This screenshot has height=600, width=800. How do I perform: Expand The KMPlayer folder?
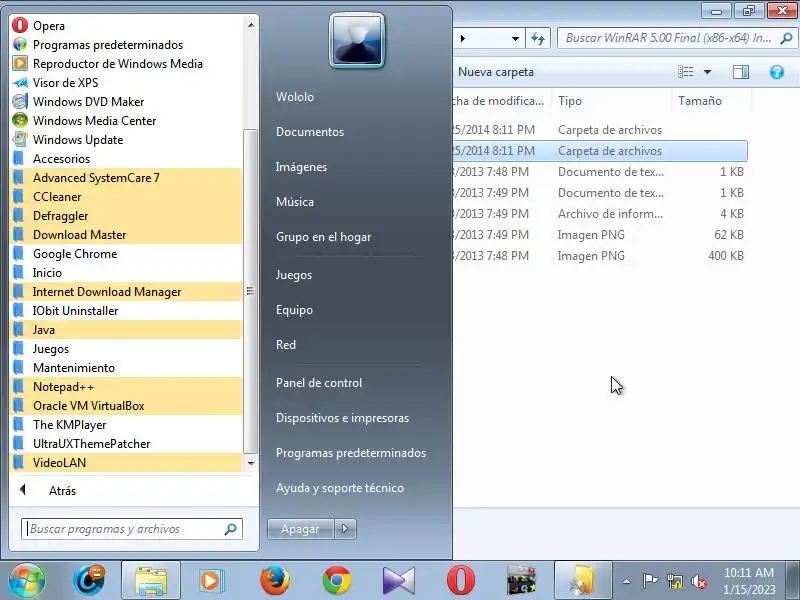coord(126,424)
